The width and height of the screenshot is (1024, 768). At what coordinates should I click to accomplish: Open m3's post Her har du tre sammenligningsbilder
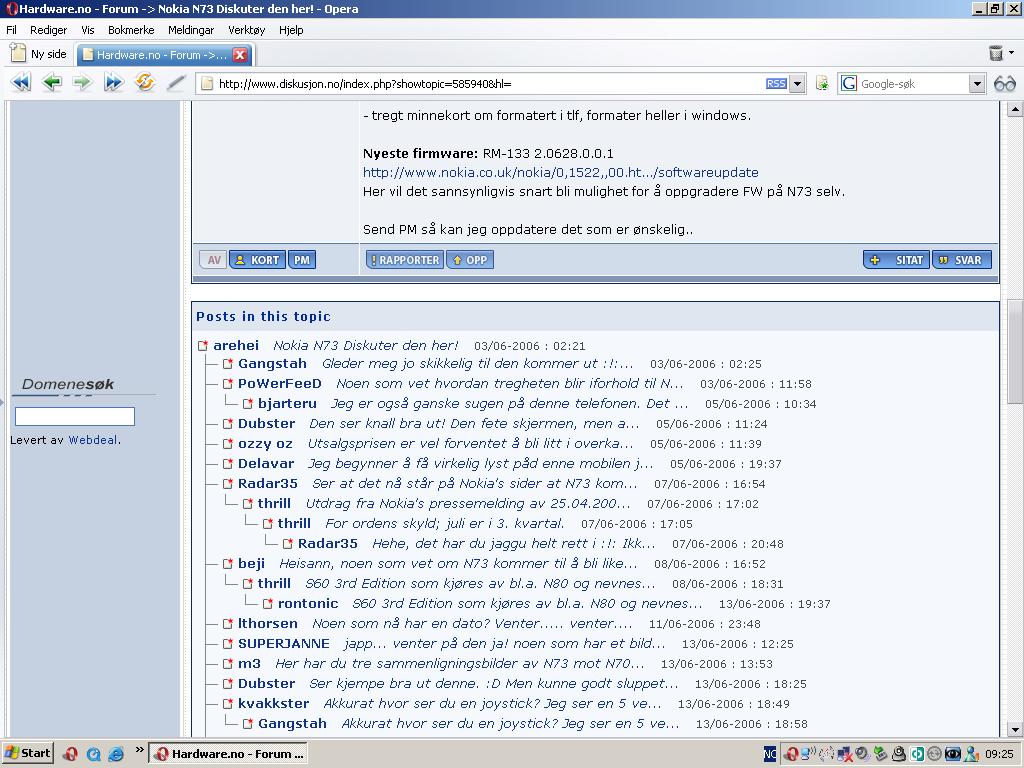click(x=460, y=664)
